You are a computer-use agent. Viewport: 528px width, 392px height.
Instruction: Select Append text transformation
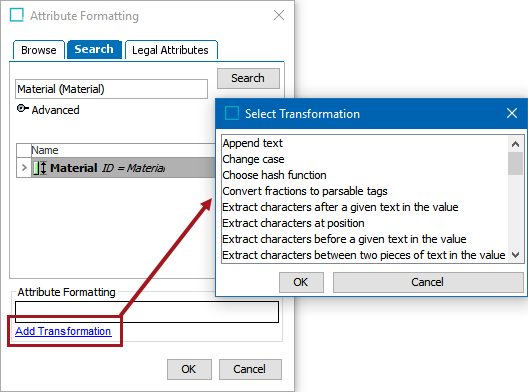click(x=253, y=143)
